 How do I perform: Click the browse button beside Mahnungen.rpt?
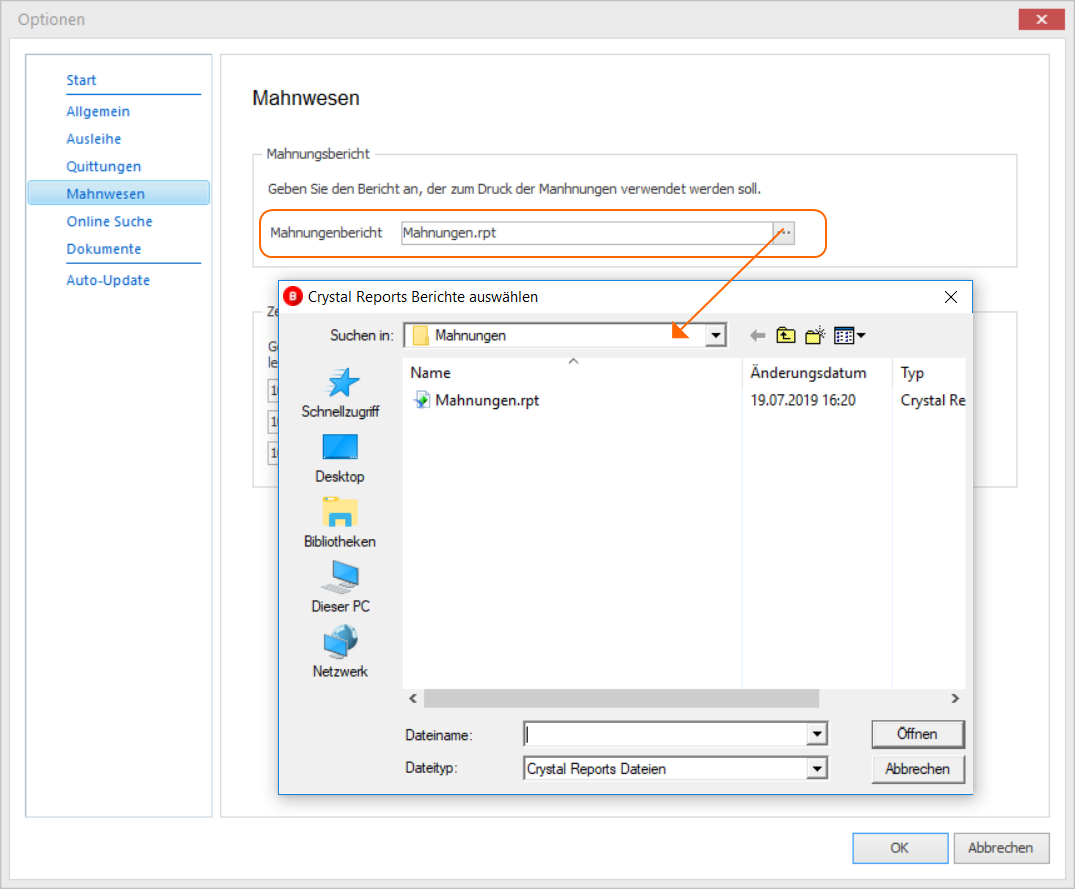pos(784,233)
